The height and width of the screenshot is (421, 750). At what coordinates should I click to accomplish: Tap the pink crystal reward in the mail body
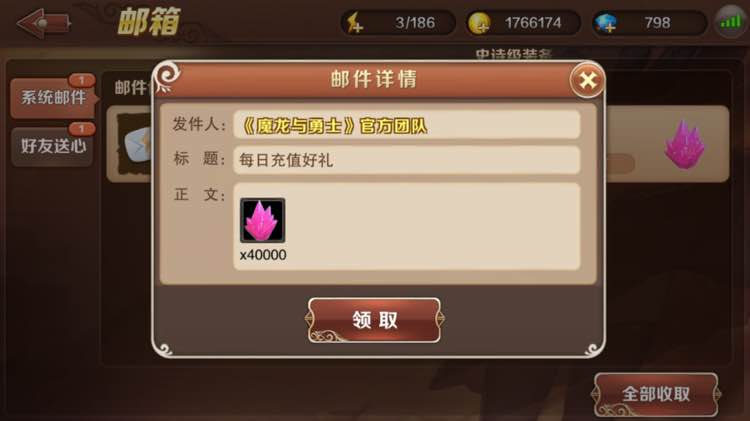pos(262,220)
